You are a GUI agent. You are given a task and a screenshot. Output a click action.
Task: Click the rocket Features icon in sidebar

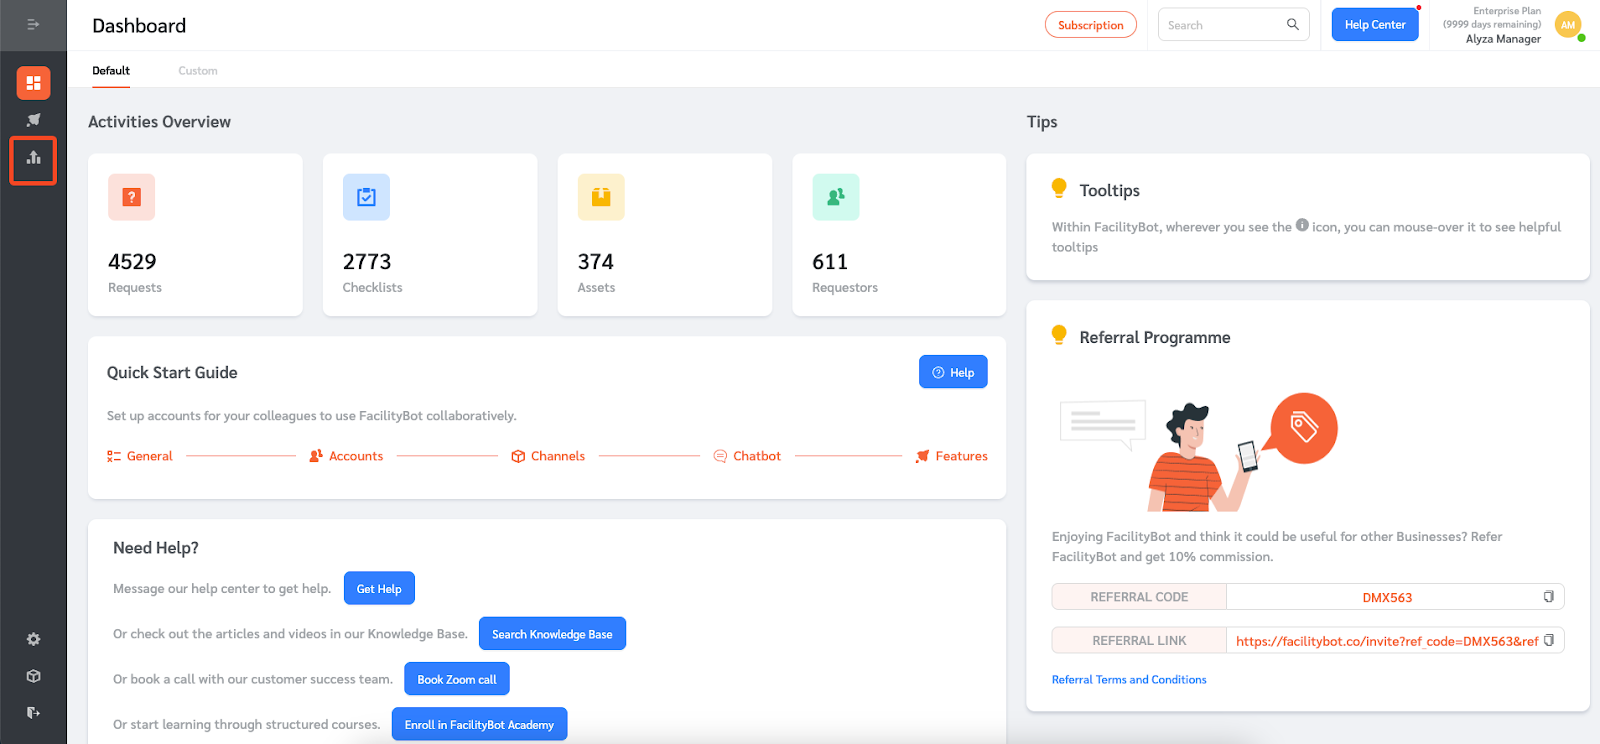pyautogui.click(x=33, y=120)
